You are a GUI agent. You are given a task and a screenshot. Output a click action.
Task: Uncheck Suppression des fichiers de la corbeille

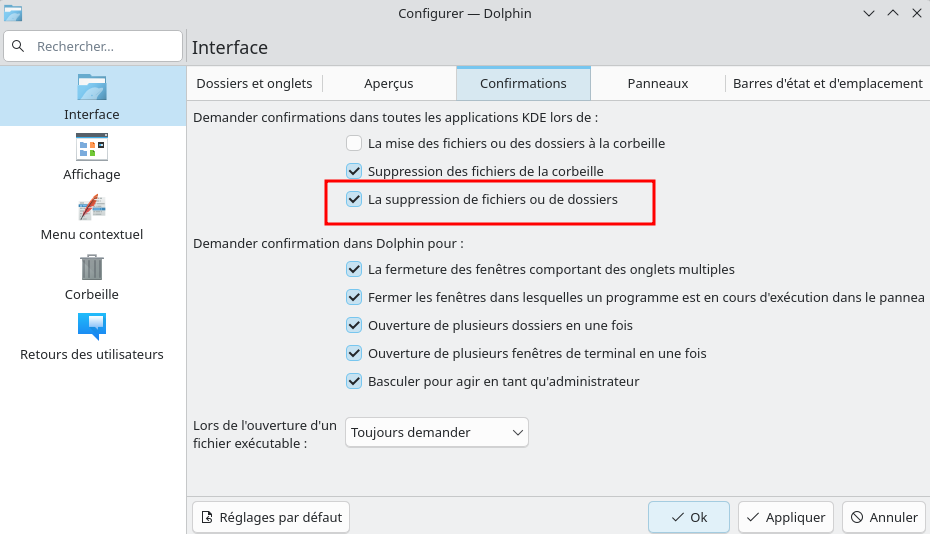354,171
